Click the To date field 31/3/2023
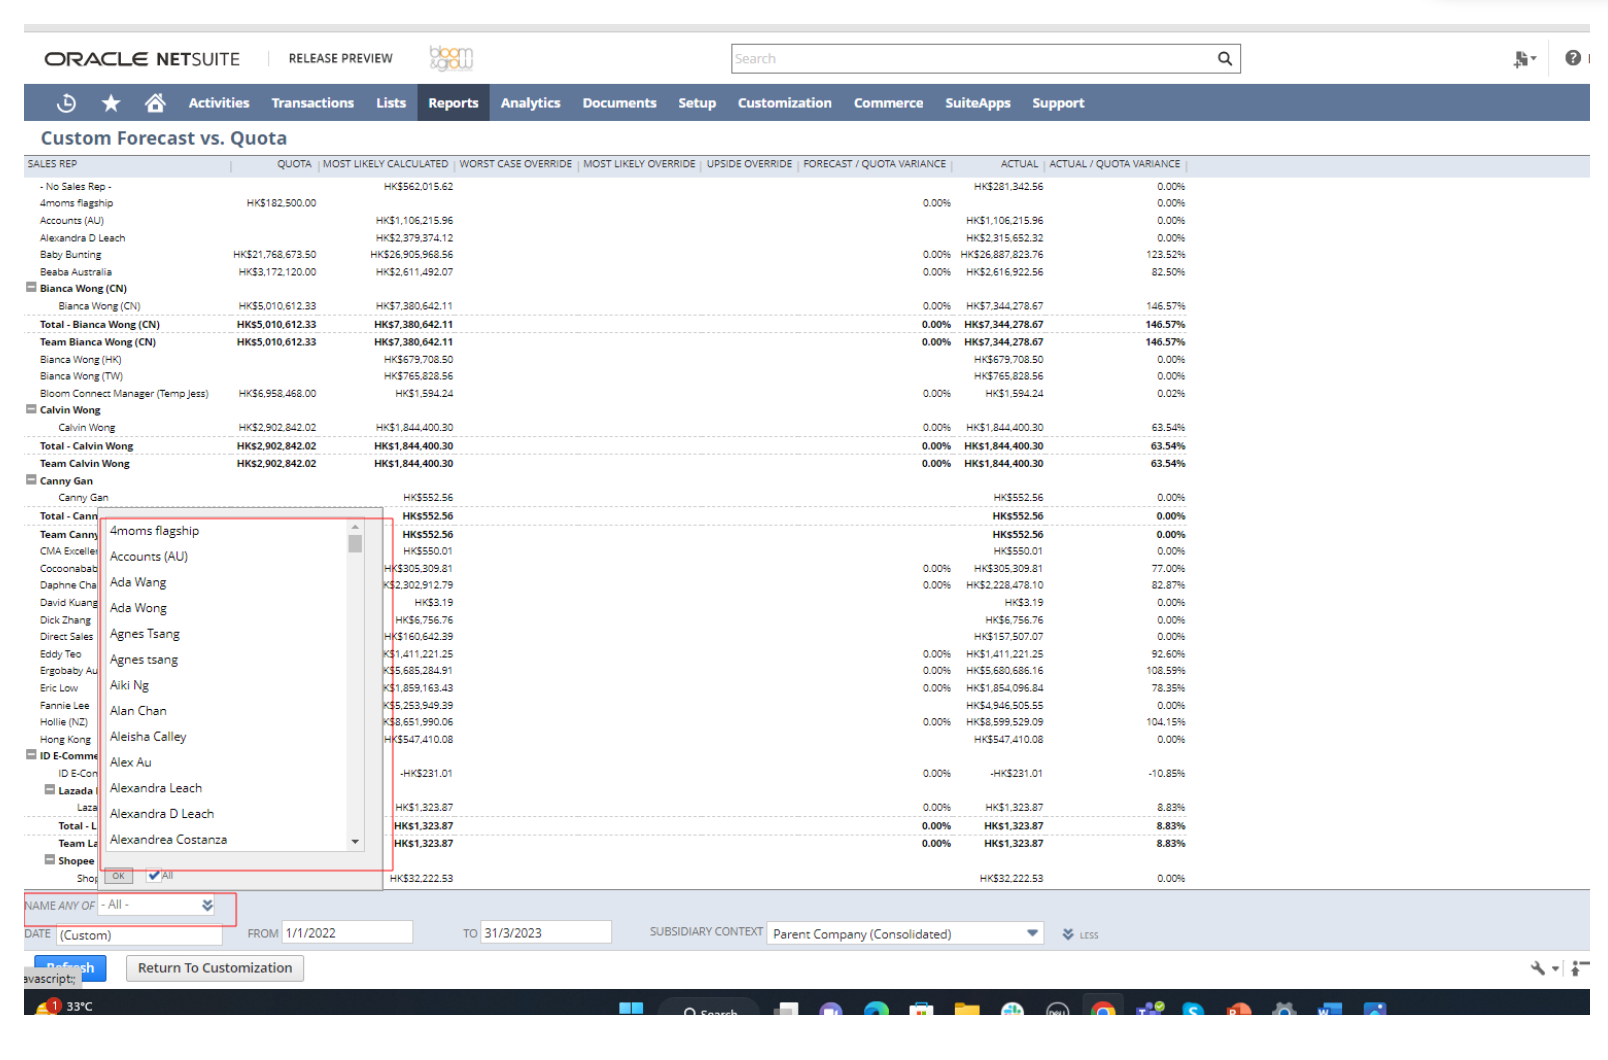This screenshot has width=1608, height=1060. pos(546,933)
